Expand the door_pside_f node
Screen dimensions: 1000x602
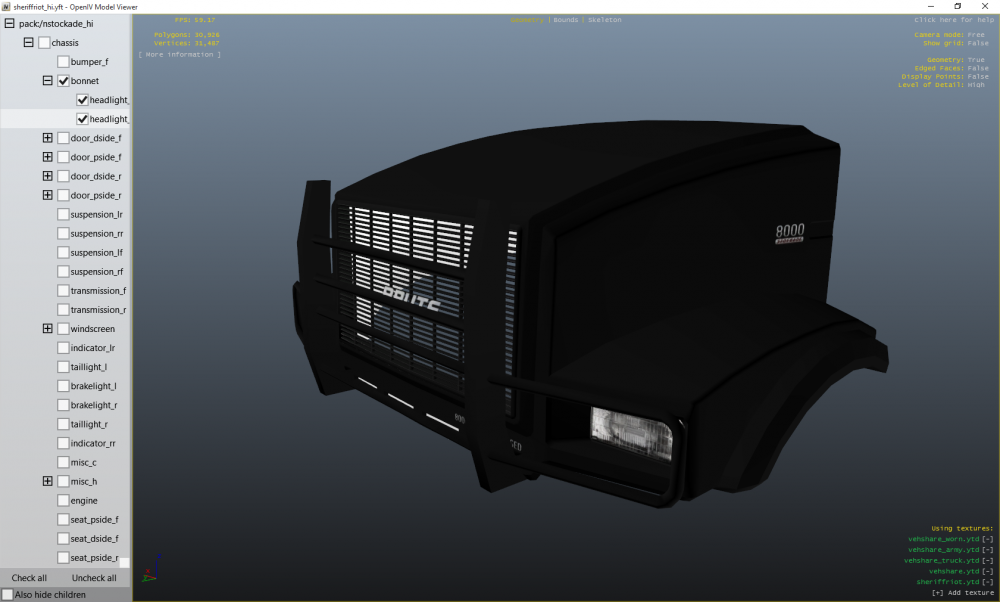pyautogui.click(x=48, y=157)
